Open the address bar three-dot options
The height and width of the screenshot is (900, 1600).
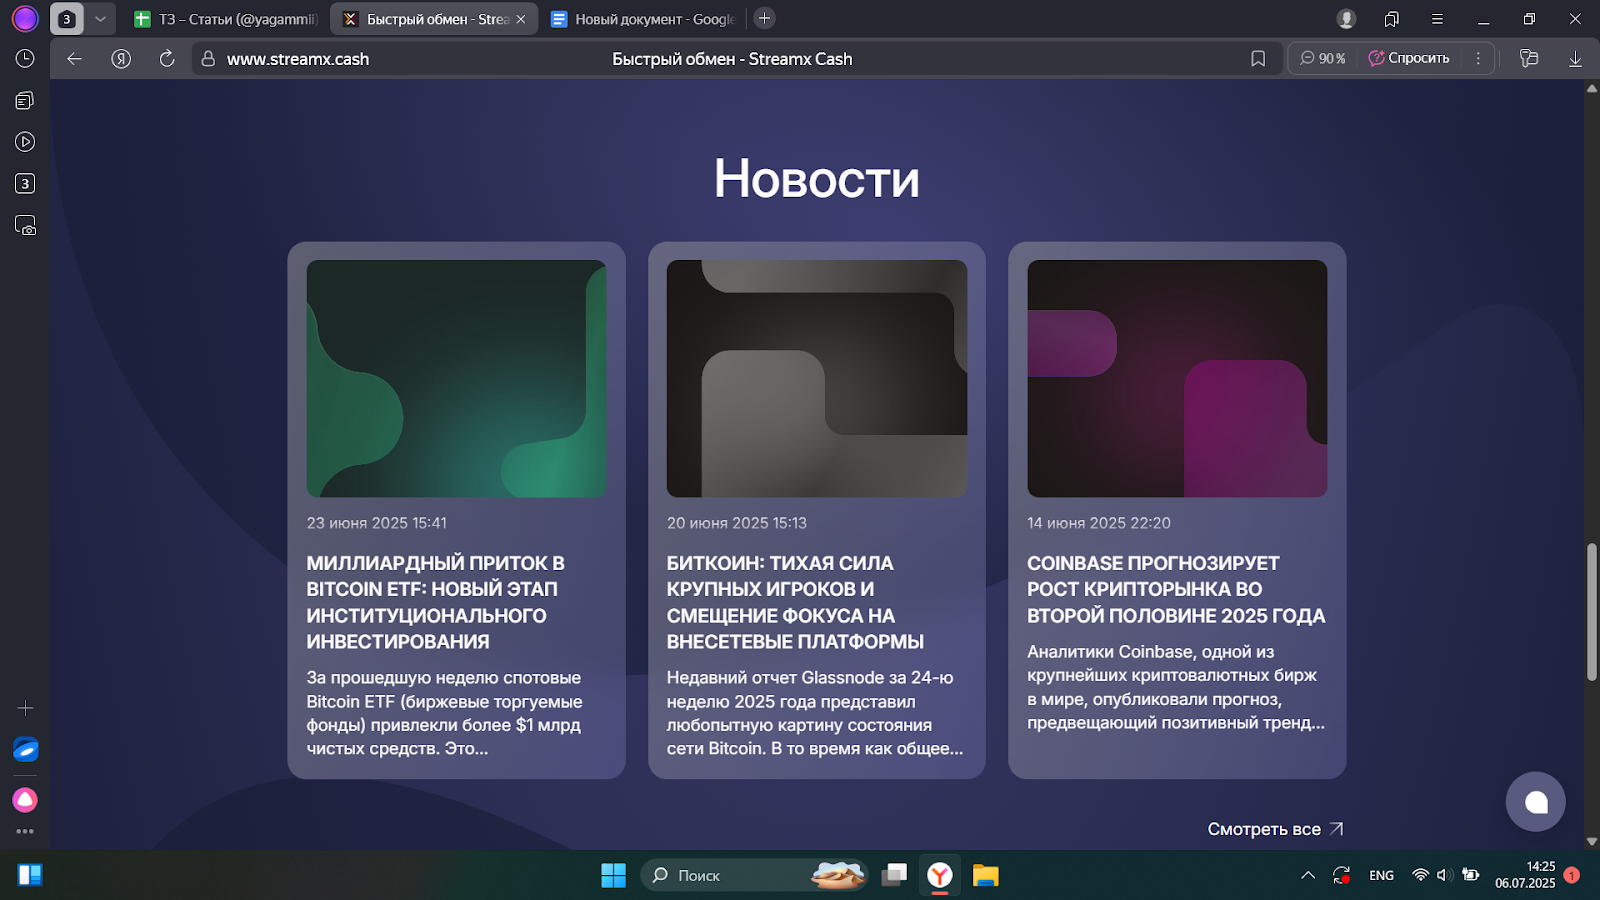click(x=1478, y=59)
